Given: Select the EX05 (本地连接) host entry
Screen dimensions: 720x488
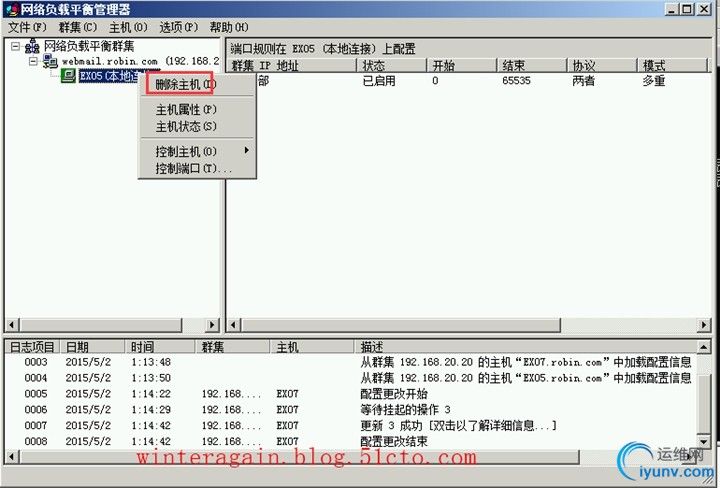Looking at the screenshot, I should click(109, 75).
